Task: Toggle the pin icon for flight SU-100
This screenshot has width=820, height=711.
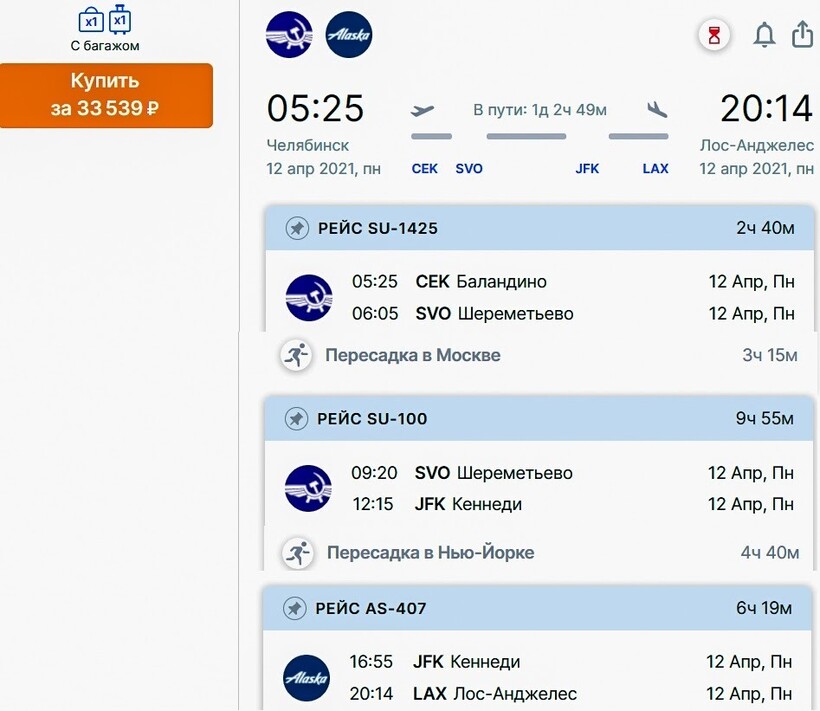Action: click(296, 419)
